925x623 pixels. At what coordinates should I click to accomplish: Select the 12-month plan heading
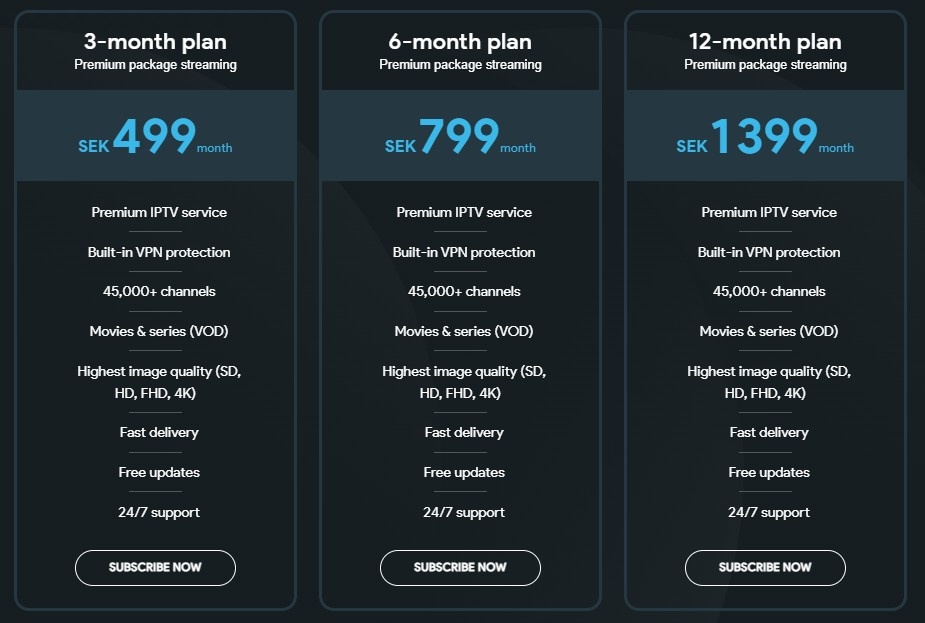765,42
